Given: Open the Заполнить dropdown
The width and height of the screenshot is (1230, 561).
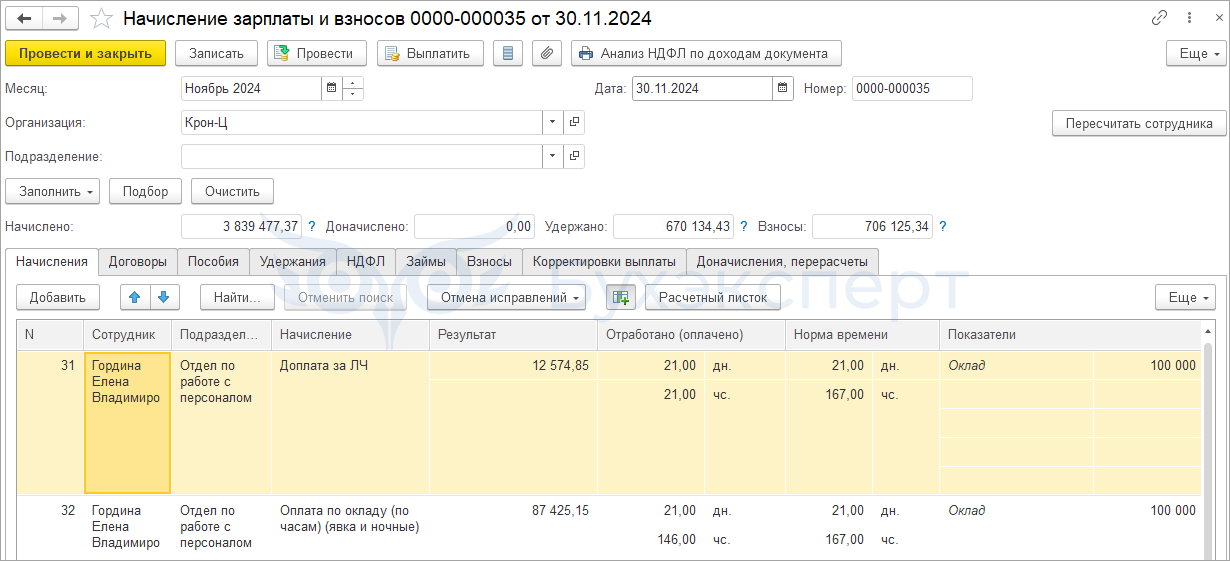Looking at the screenshot, I should click(52, 191).
